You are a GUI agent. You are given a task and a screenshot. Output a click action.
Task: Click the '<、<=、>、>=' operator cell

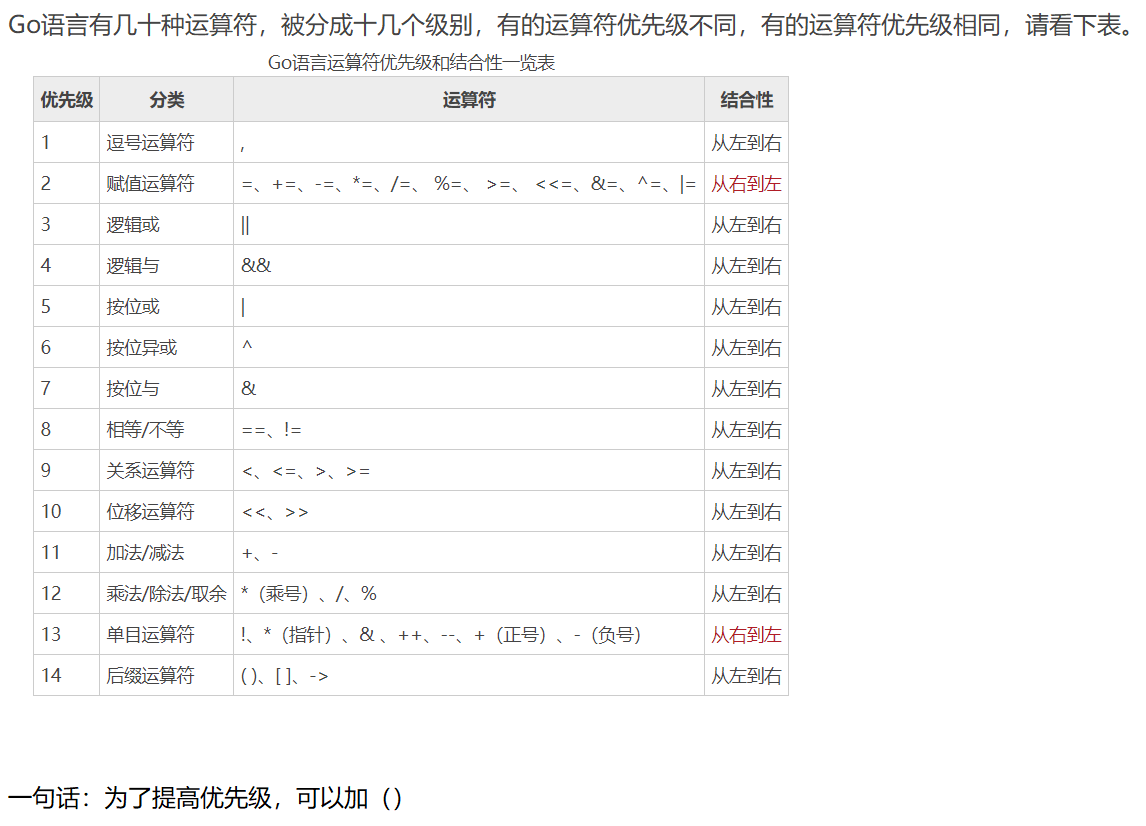click(x=468, y=470)
